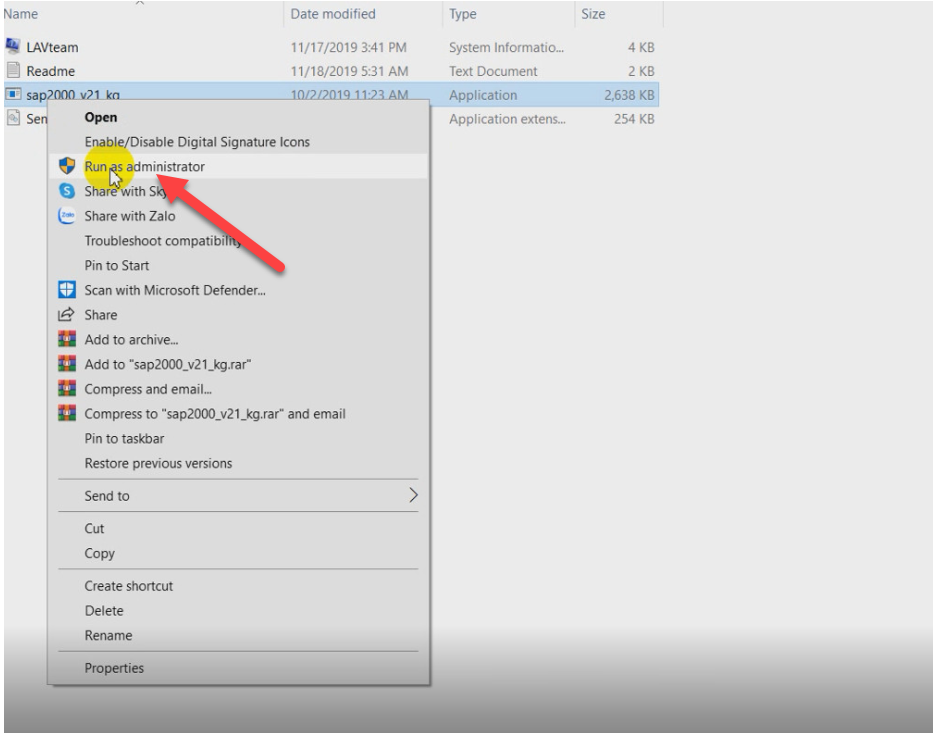The height and width of the screenshot is (733, 933).
Task: Click the Application type cell of sap2000
Action: point(483,95)
